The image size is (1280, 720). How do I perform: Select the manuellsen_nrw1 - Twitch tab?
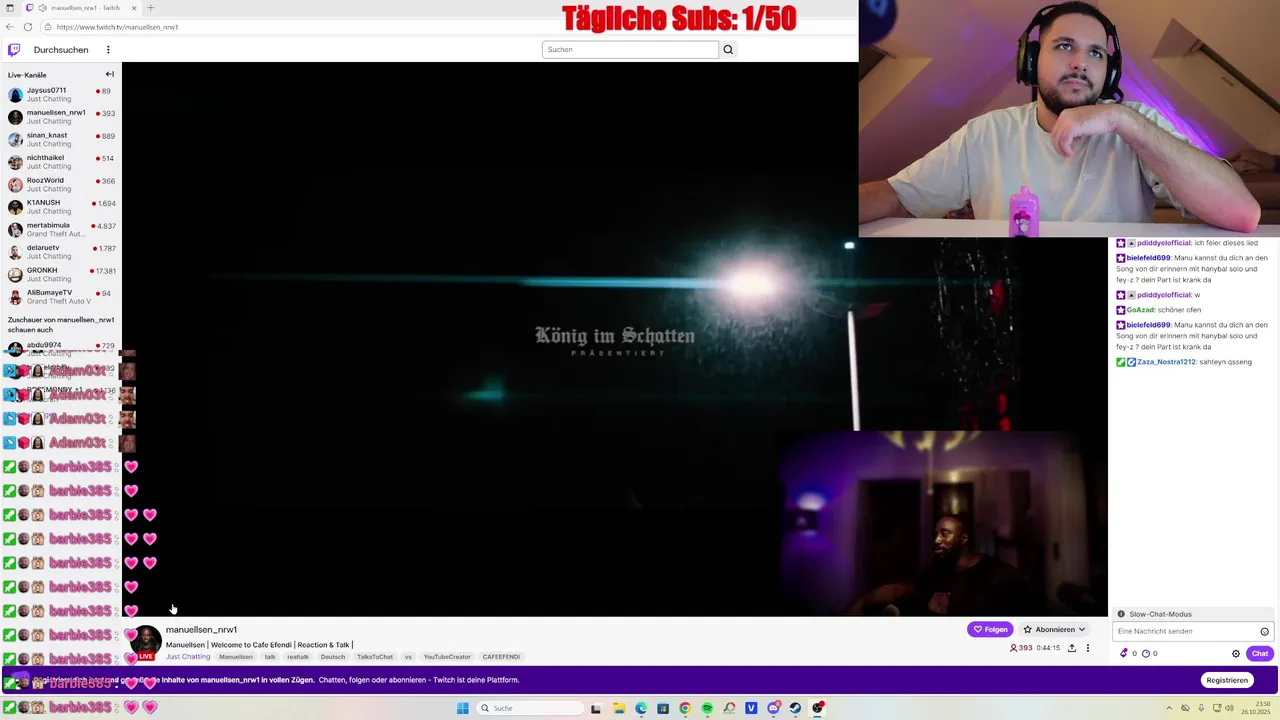(x=81, y=8)
